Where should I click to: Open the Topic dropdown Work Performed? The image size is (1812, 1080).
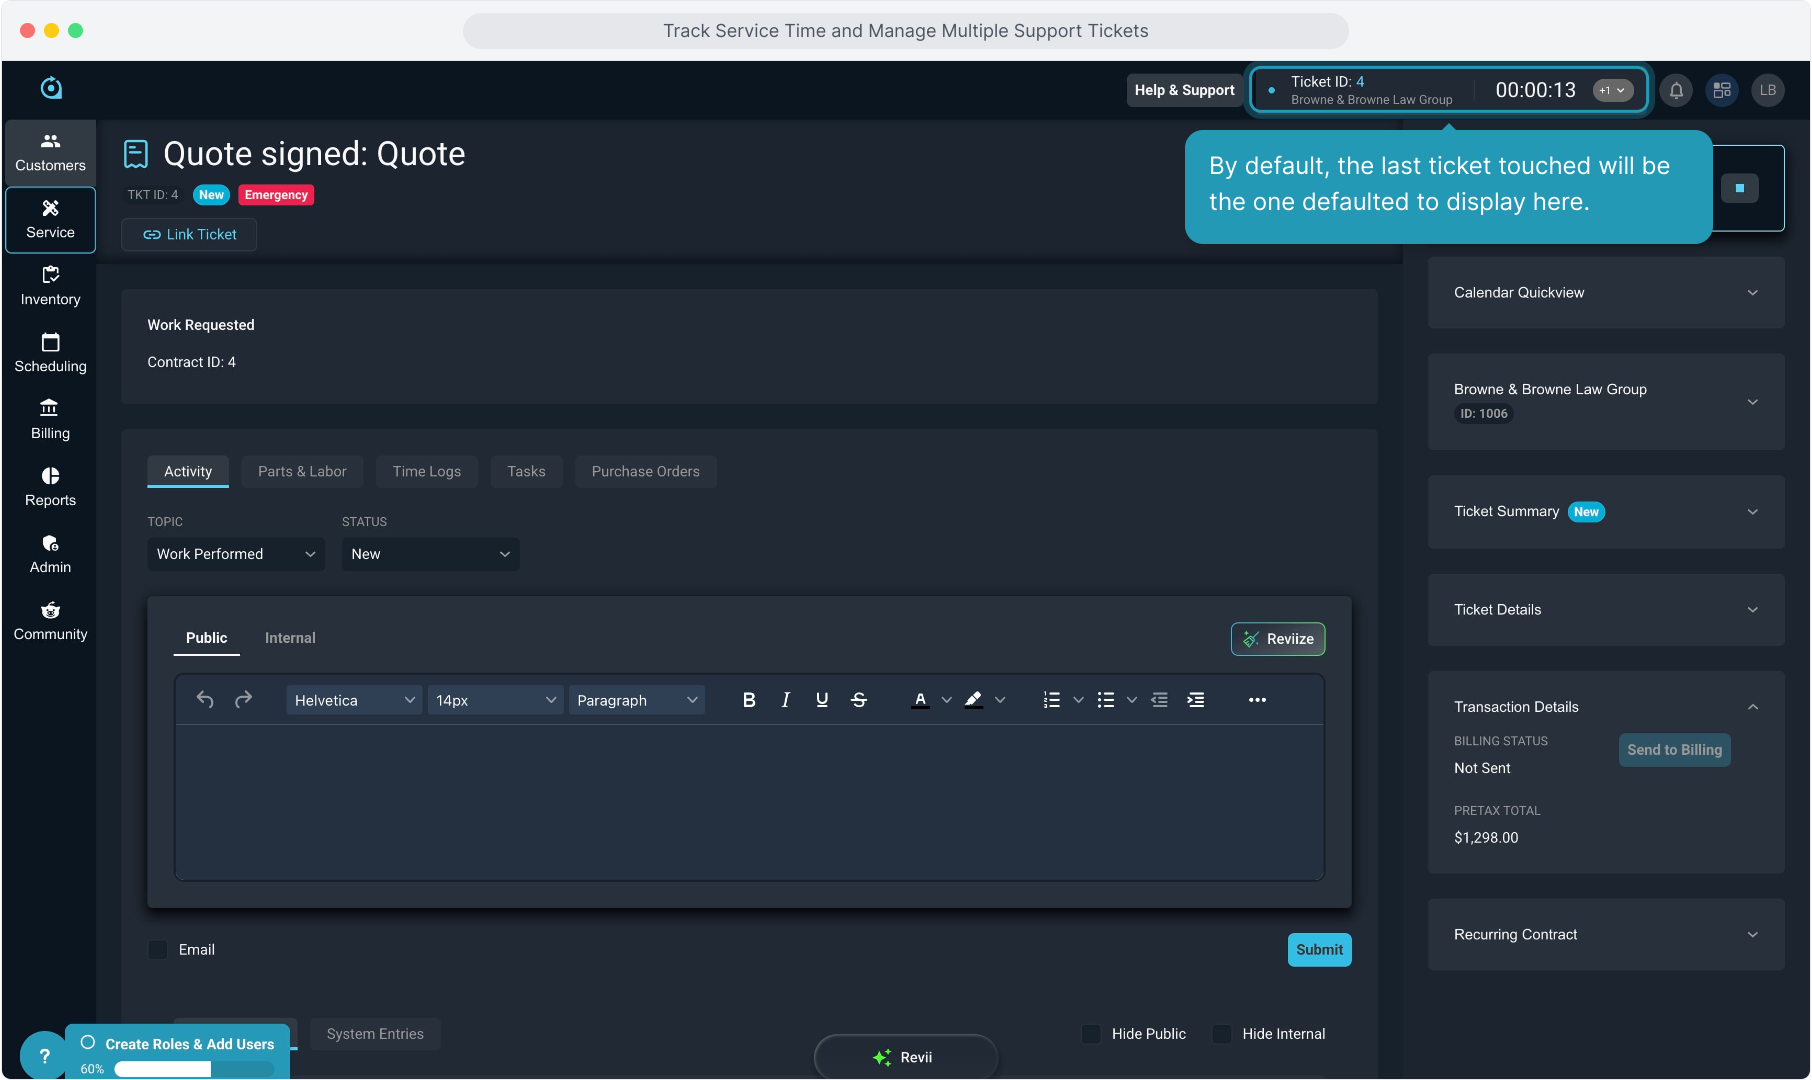point(235,554)
